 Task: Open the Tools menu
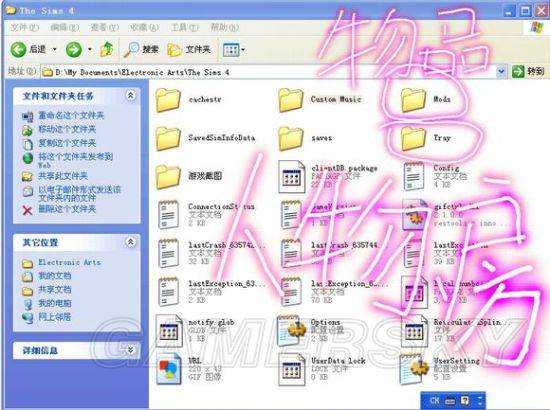pos(185,27)
